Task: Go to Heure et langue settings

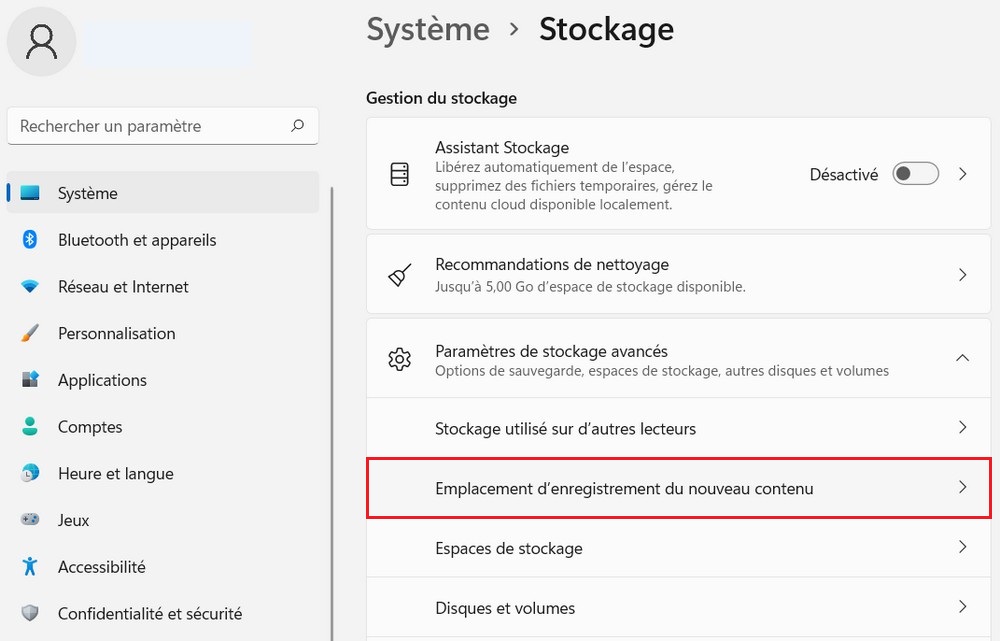Action: point(115,474)
